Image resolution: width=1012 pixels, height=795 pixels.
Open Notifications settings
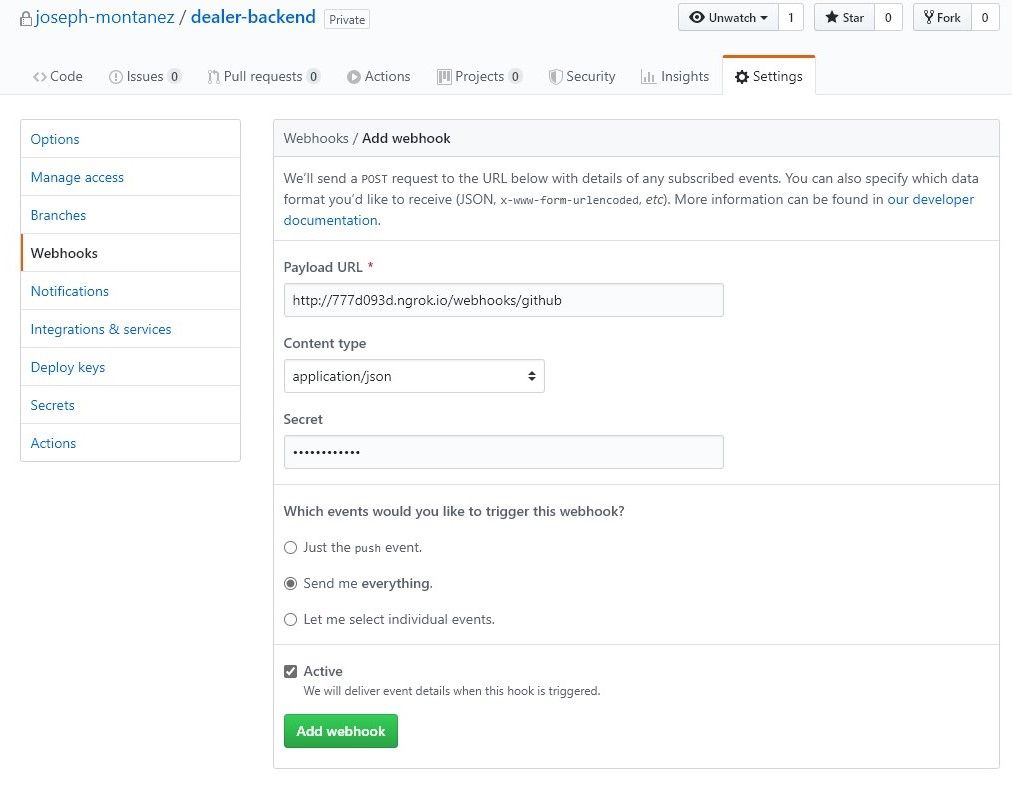(x=130, y=292)
